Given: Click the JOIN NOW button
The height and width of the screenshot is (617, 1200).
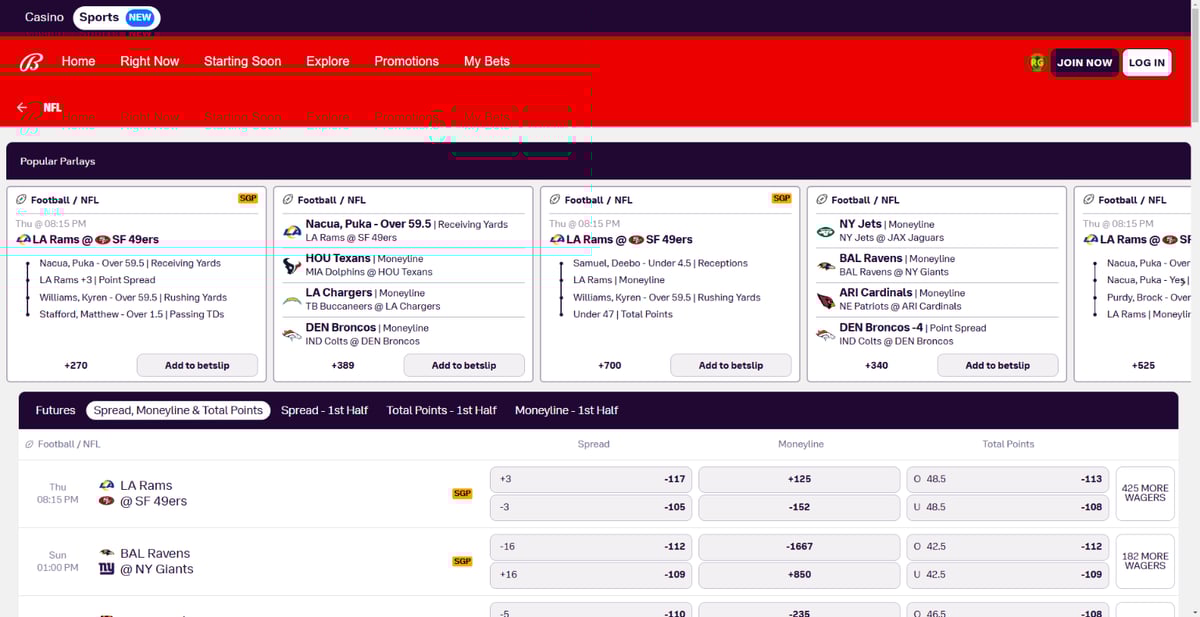Looking at the screenshot, I should pos(1084,62).
